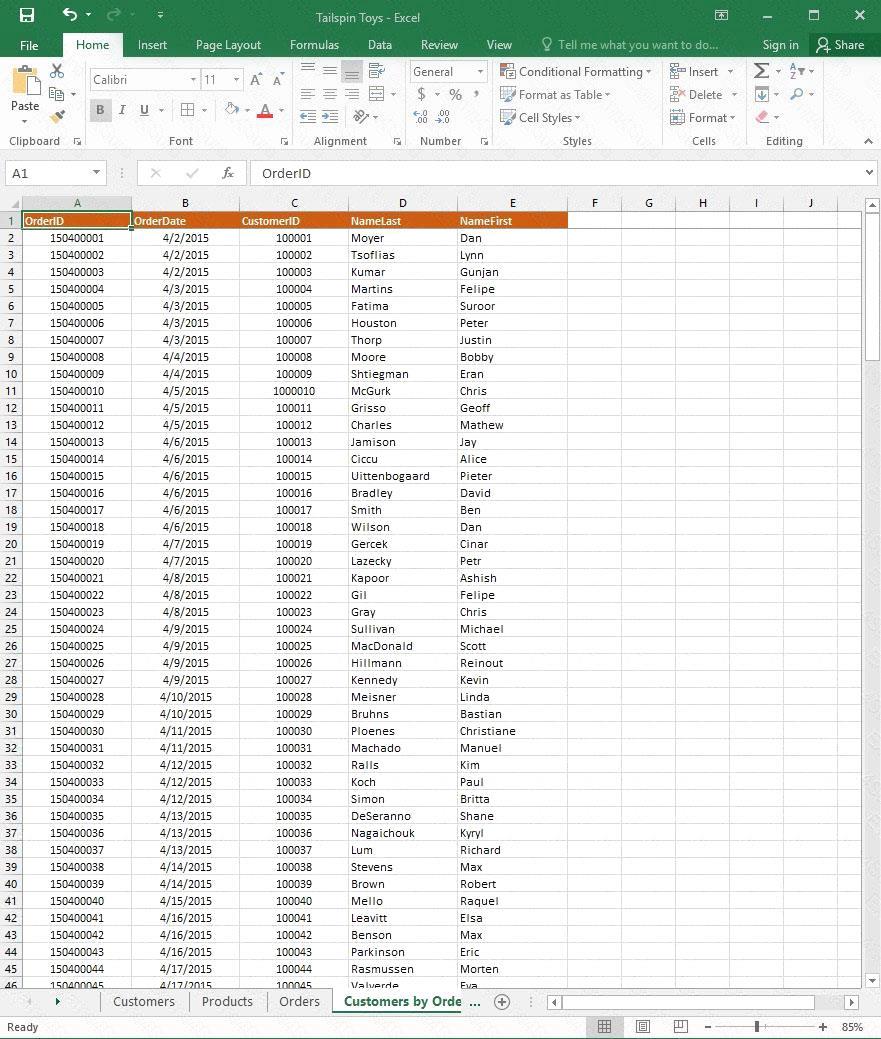Open the font size dropdown

[236, 80]
